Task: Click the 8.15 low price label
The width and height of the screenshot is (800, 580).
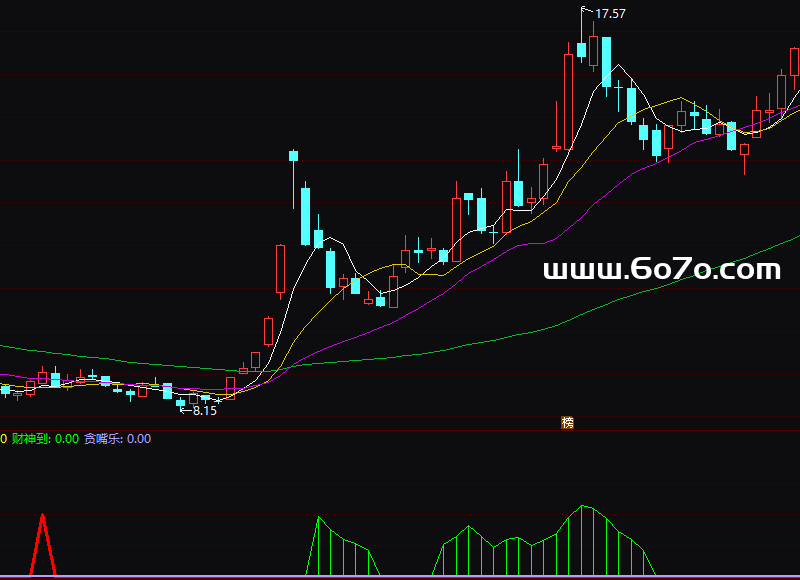Action: click(x=205, y=411)
